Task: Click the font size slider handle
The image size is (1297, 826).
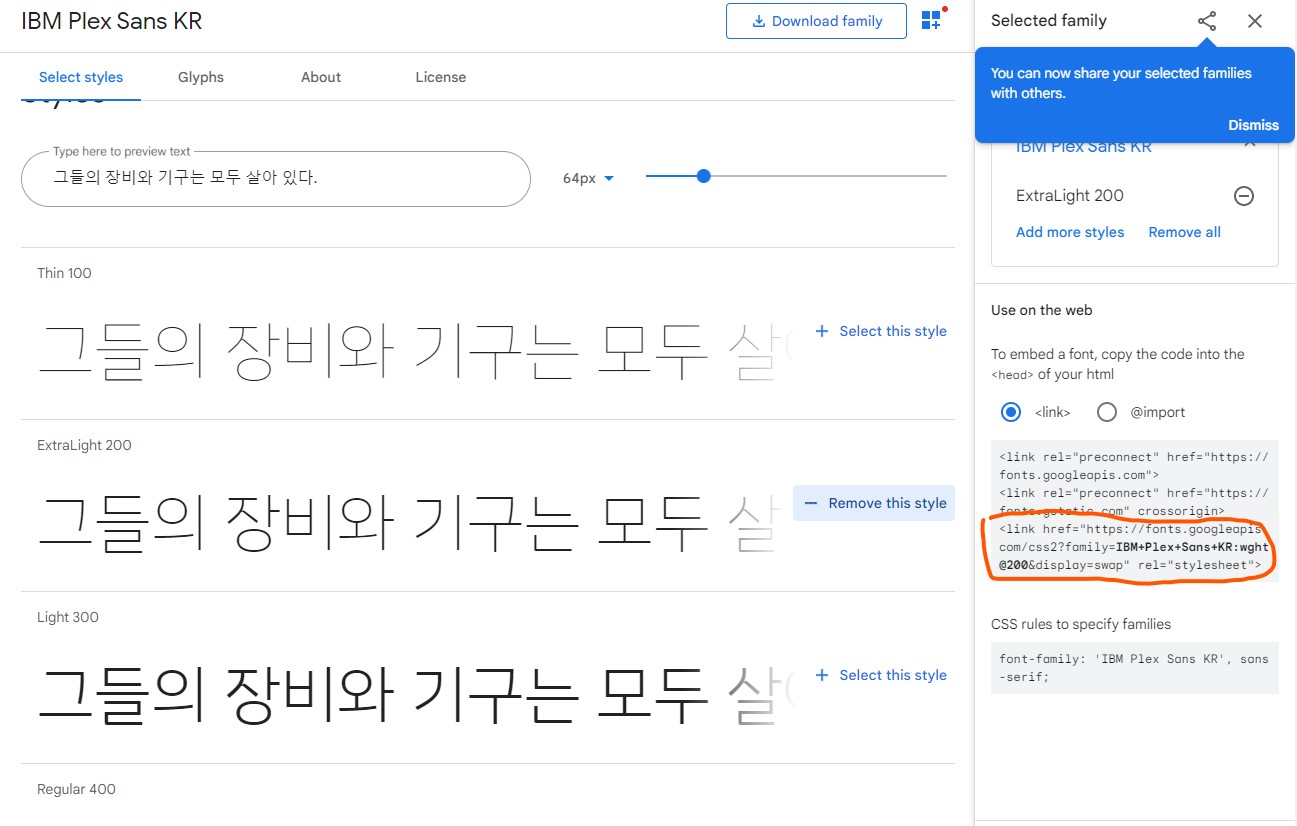Action: 703,176
